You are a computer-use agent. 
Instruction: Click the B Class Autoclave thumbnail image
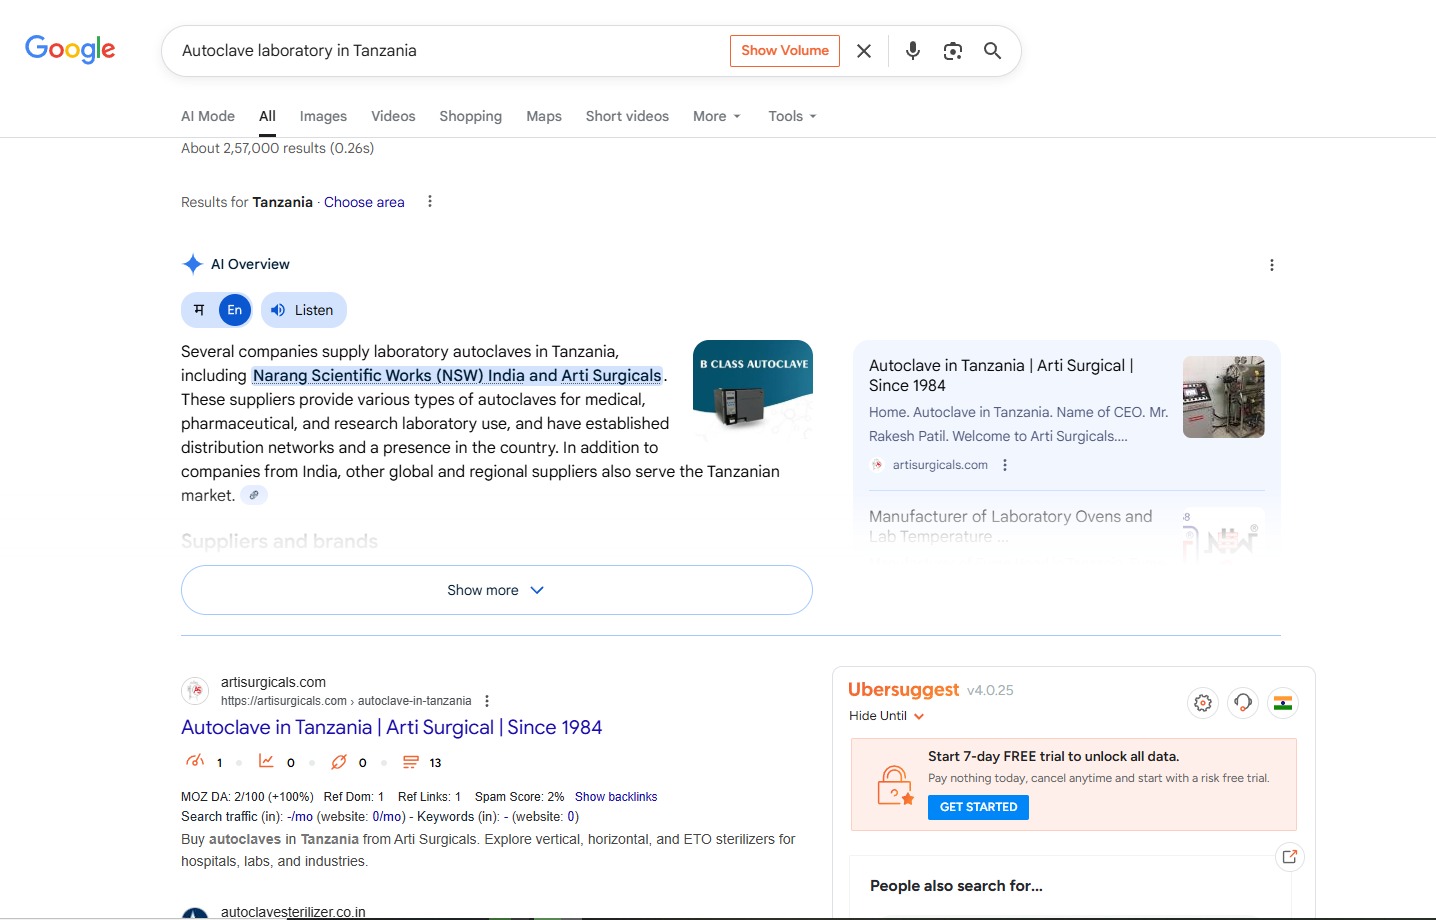click(x=753, y=391)
